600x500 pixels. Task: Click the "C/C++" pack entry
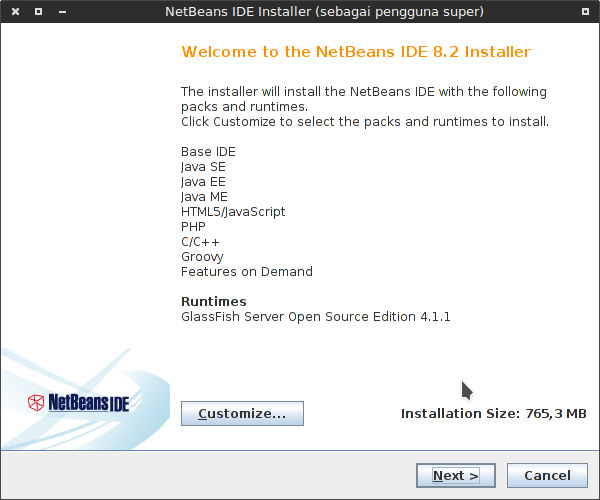[x=200, y=242]
